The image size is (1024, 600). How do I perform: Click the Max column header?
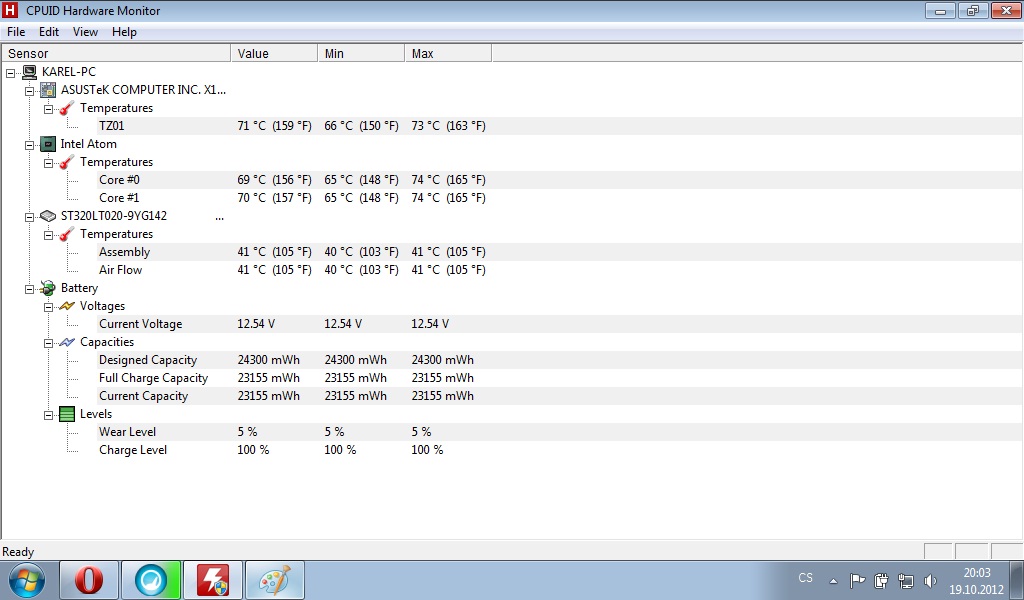click(448, 54)
